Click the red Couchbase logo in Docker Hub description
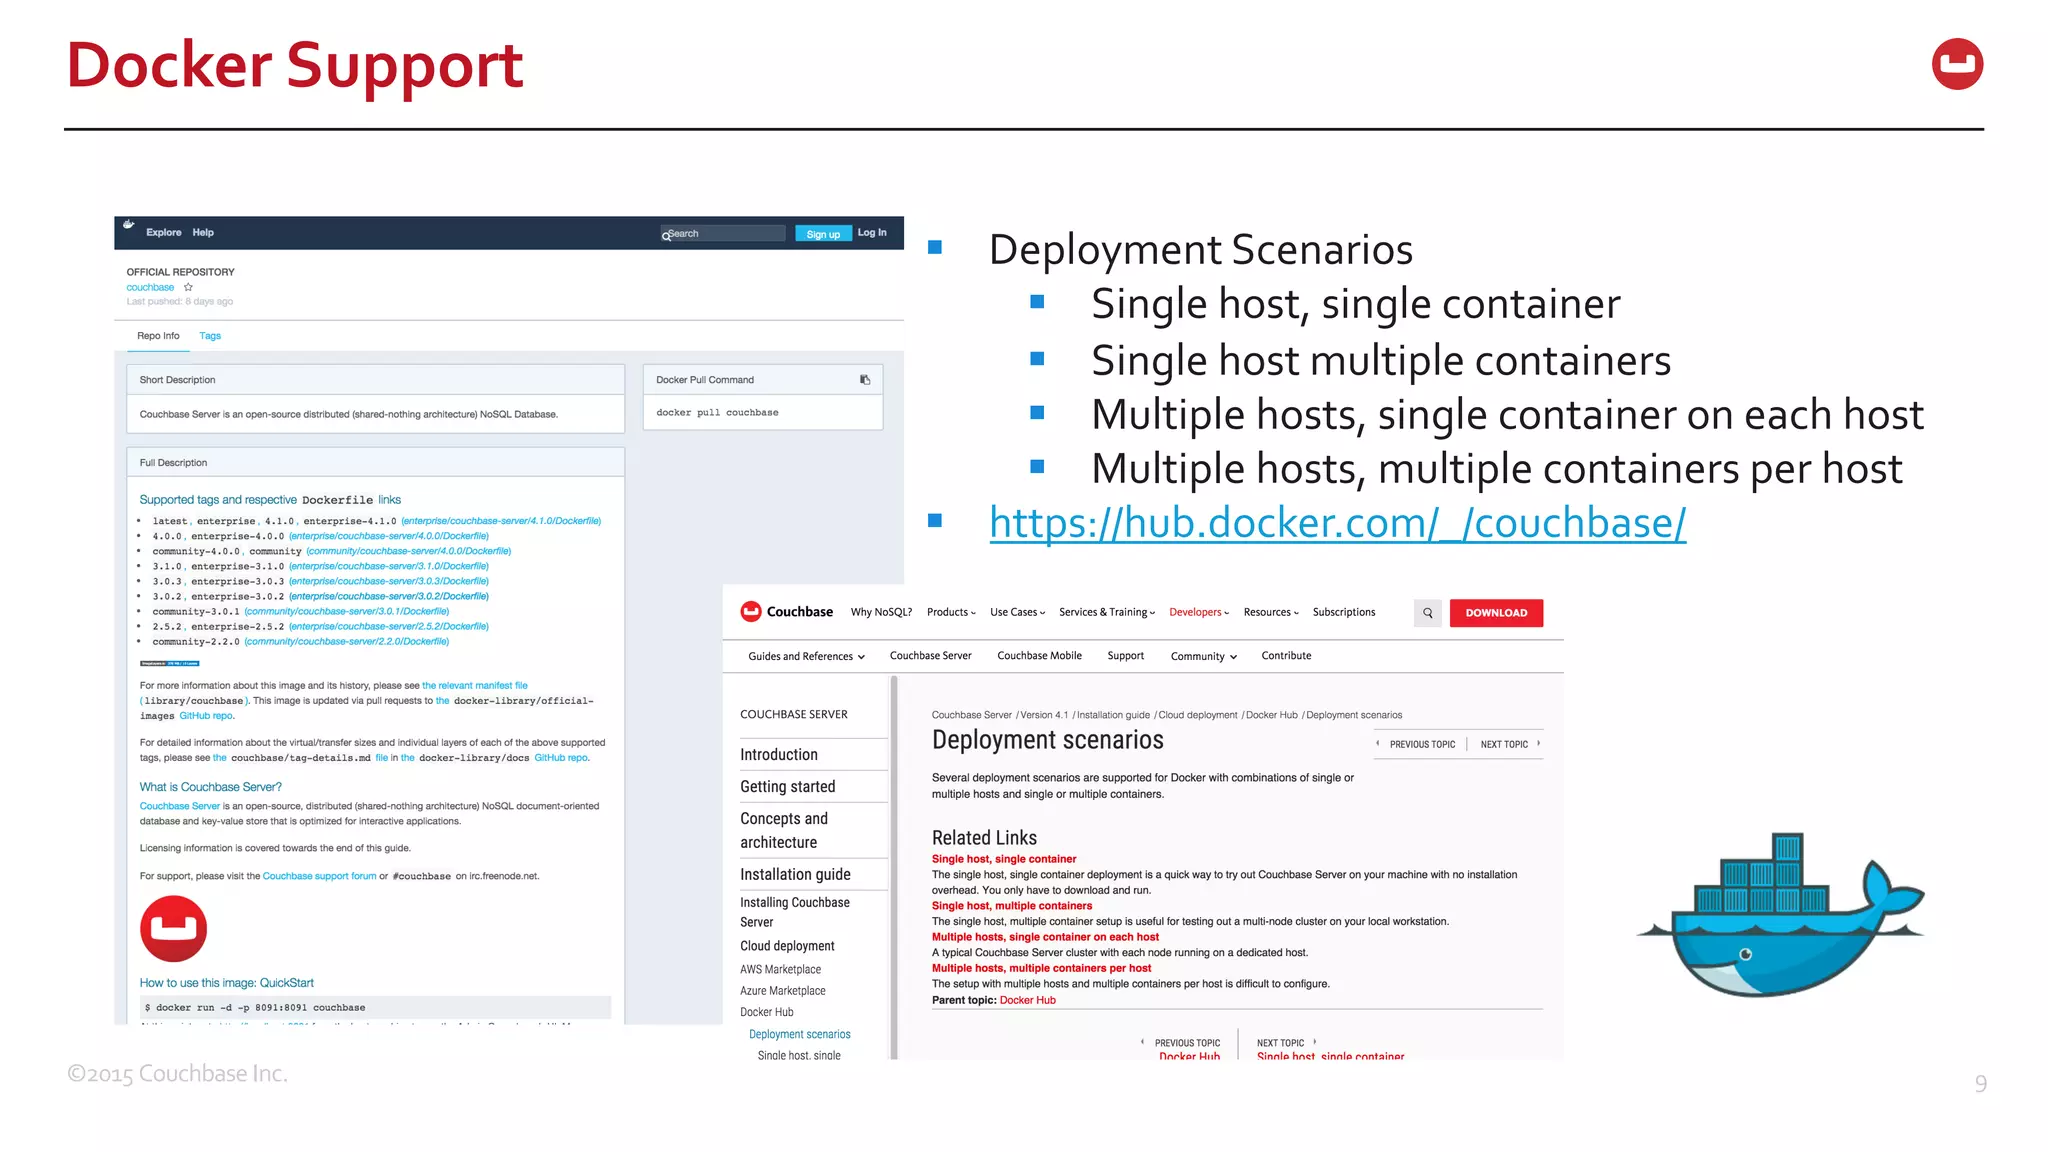The width and height of the screenshot is (2048, 1152). point(173,929)
